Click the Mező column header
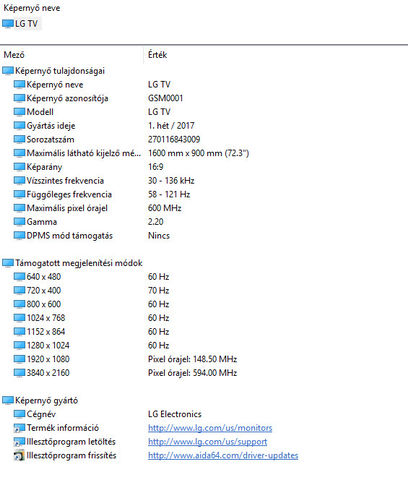 tap(14, 55)
